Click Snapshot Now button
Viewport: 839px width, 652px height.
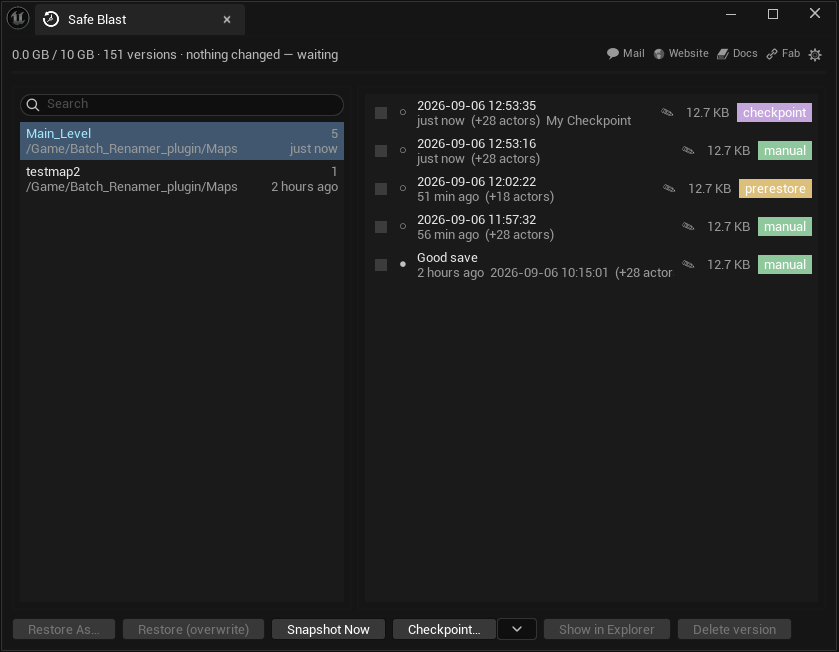coord(328,630)
